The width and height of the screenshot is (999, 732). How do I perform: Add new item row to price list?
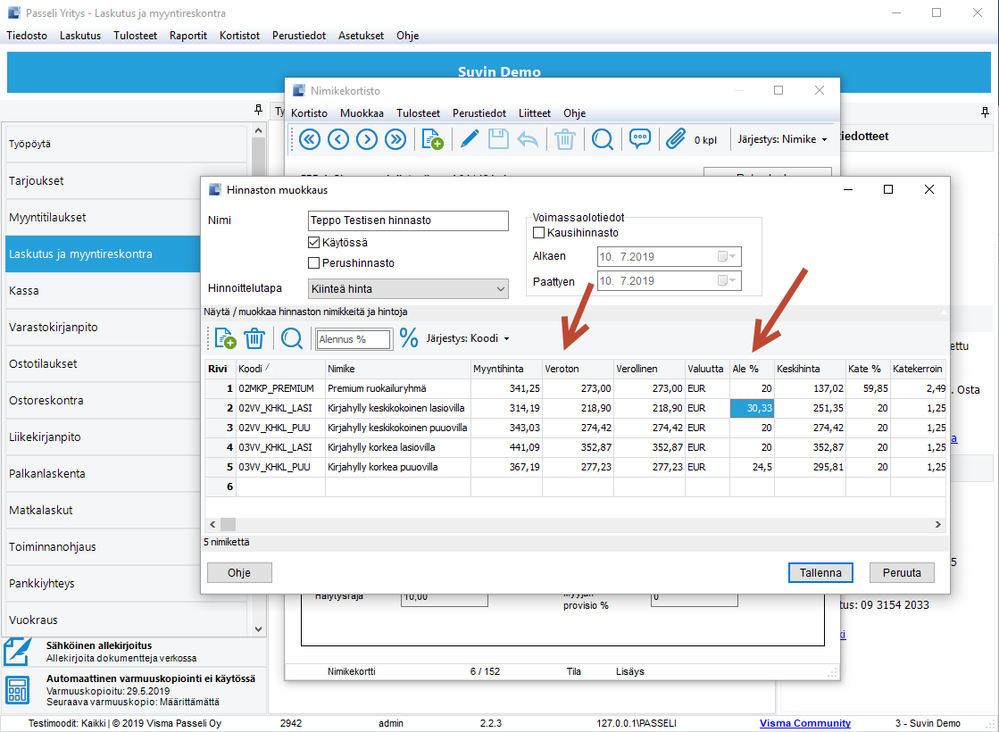coord(225,339)
